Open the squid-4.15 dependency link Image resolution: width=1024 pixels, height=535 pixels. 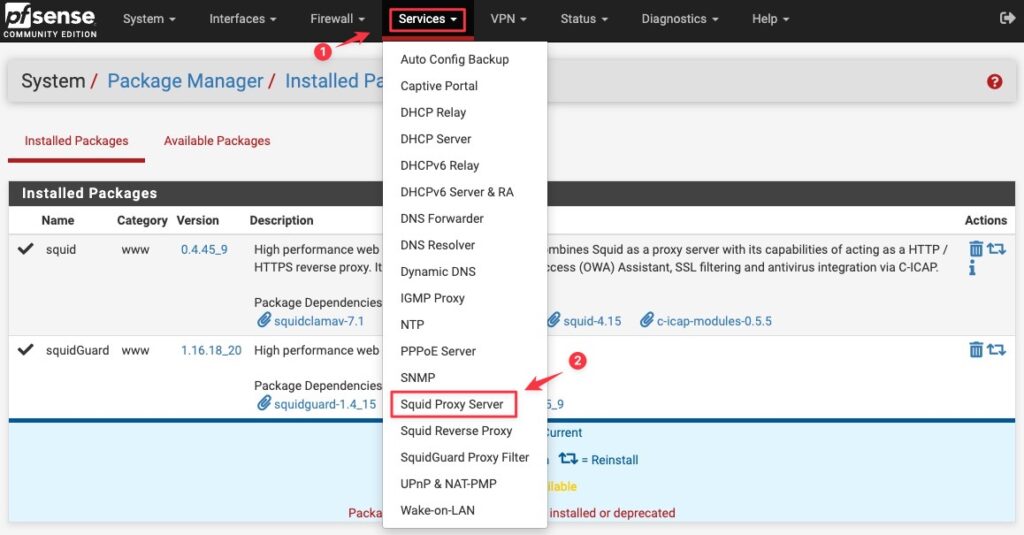click(592, 321)
